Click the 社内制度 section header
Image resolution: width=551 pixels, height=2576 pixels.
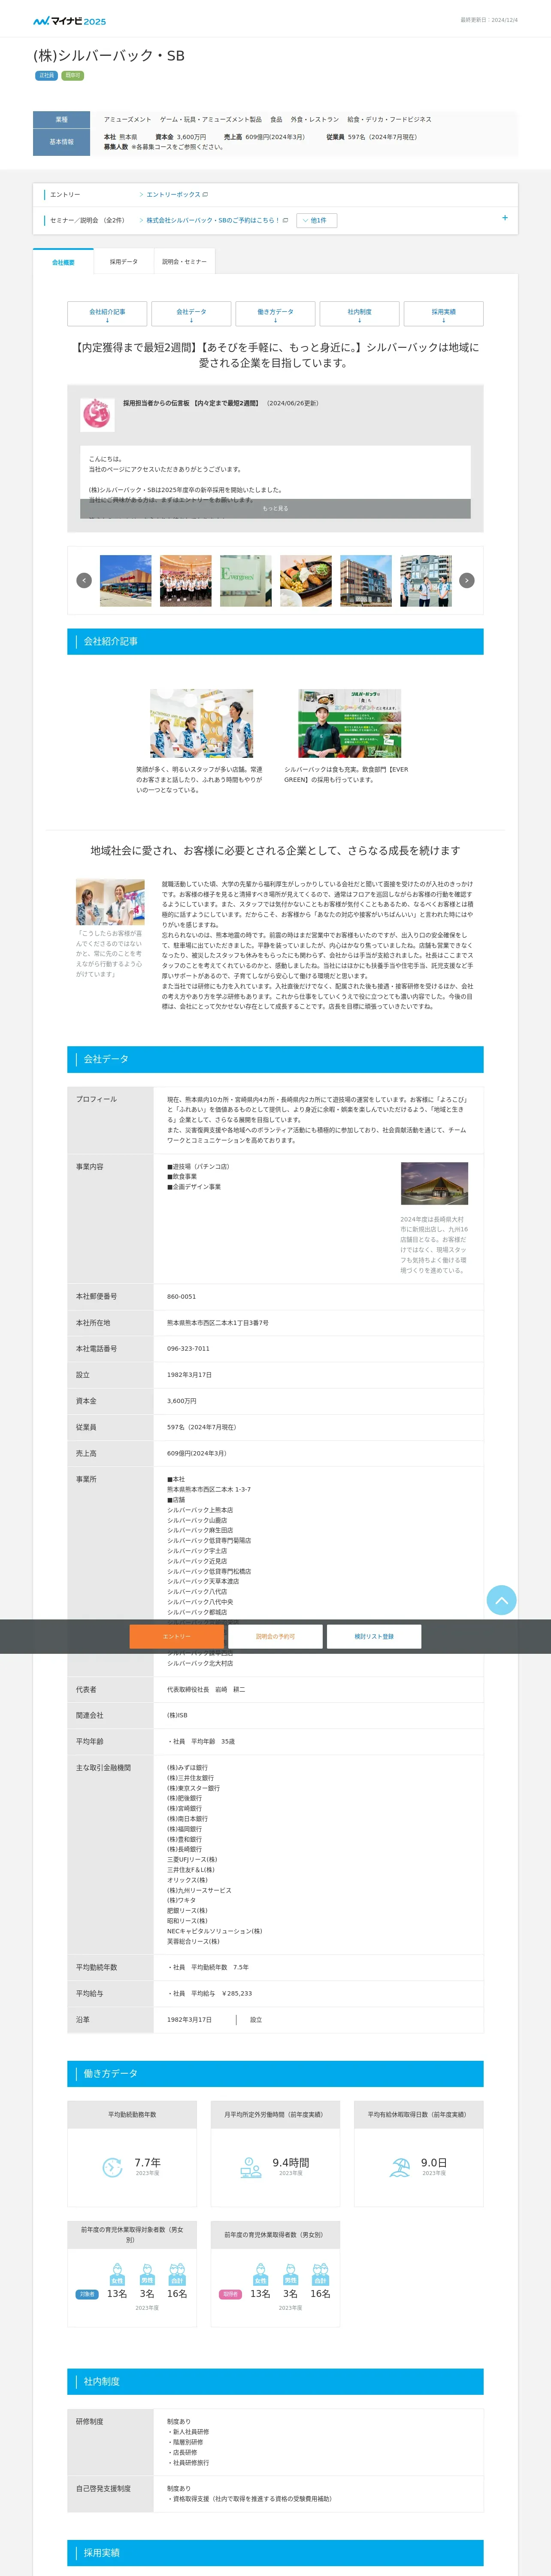[275, 2381]
